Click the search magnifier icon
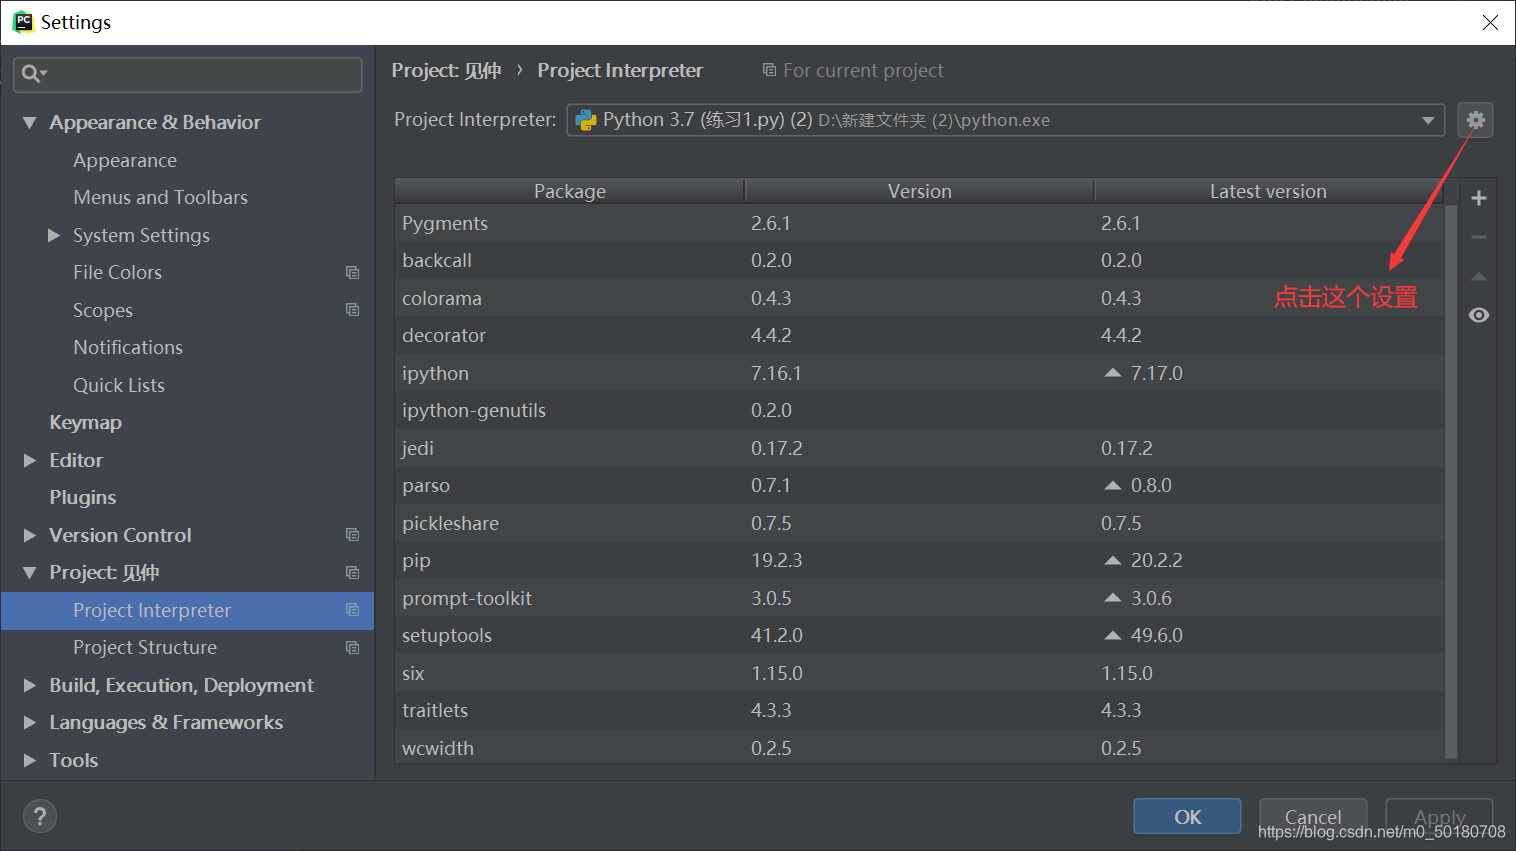This screenshot has height=851, width=1516. point(32,73)
